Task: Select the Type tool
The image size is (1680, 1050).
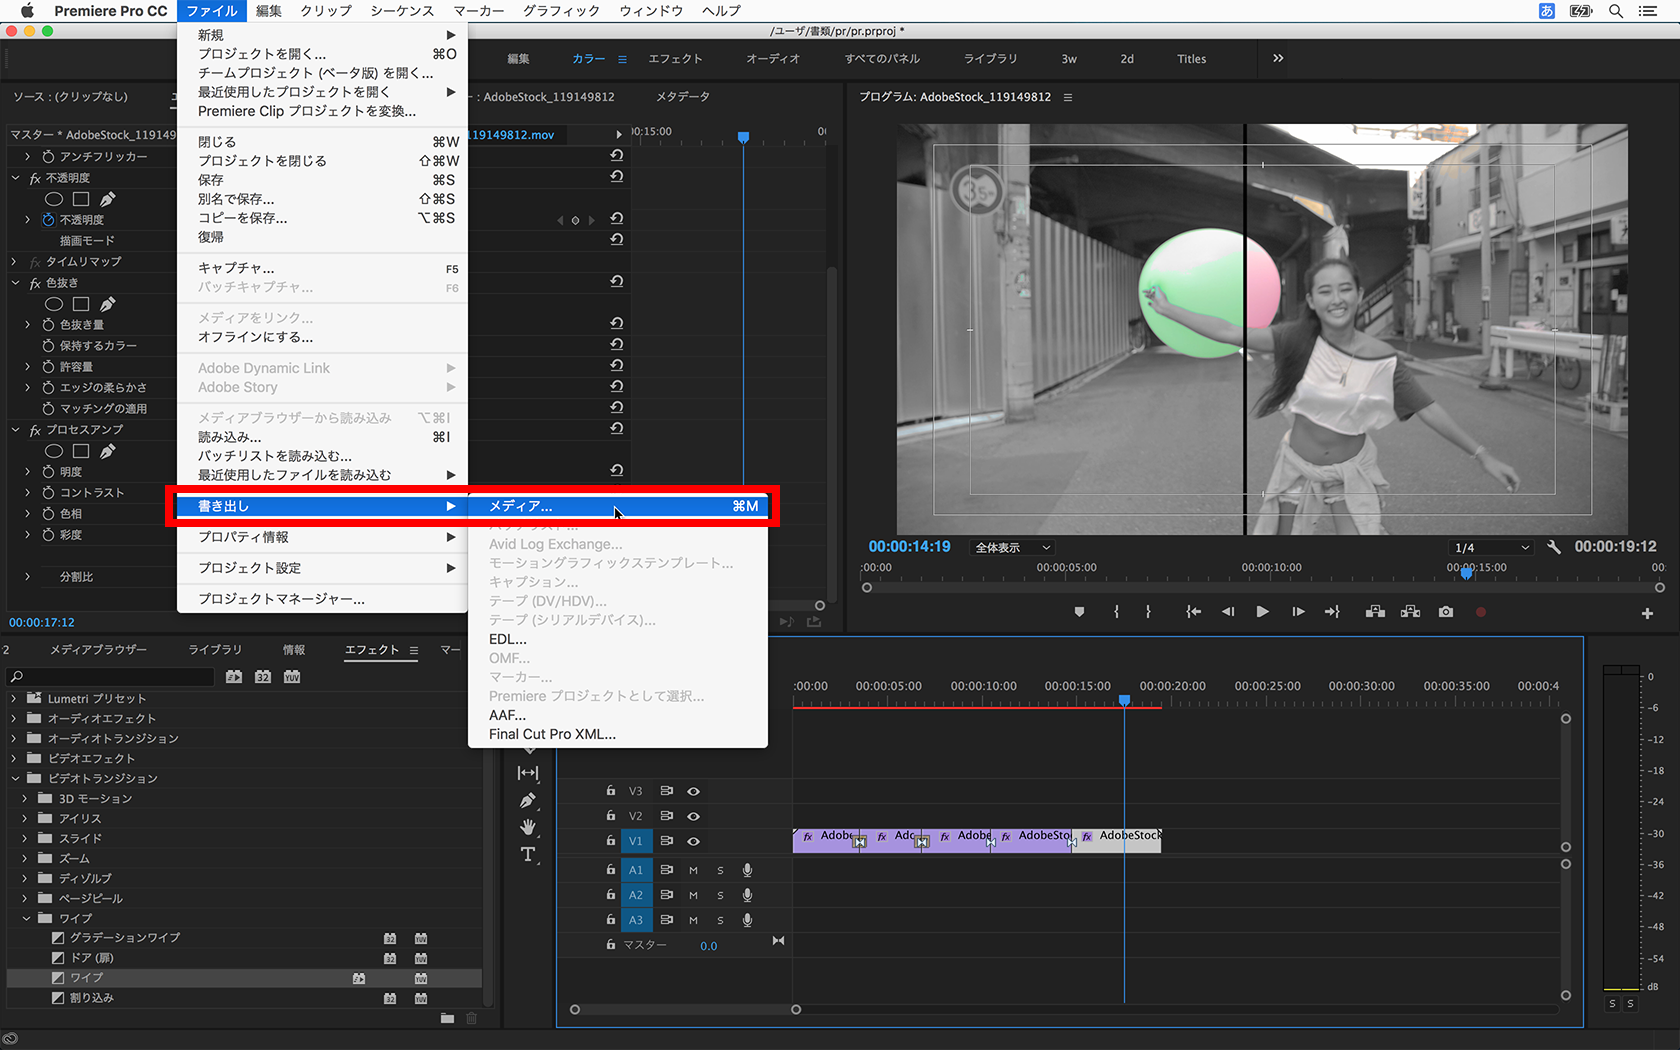Action: tap(528, 854)
